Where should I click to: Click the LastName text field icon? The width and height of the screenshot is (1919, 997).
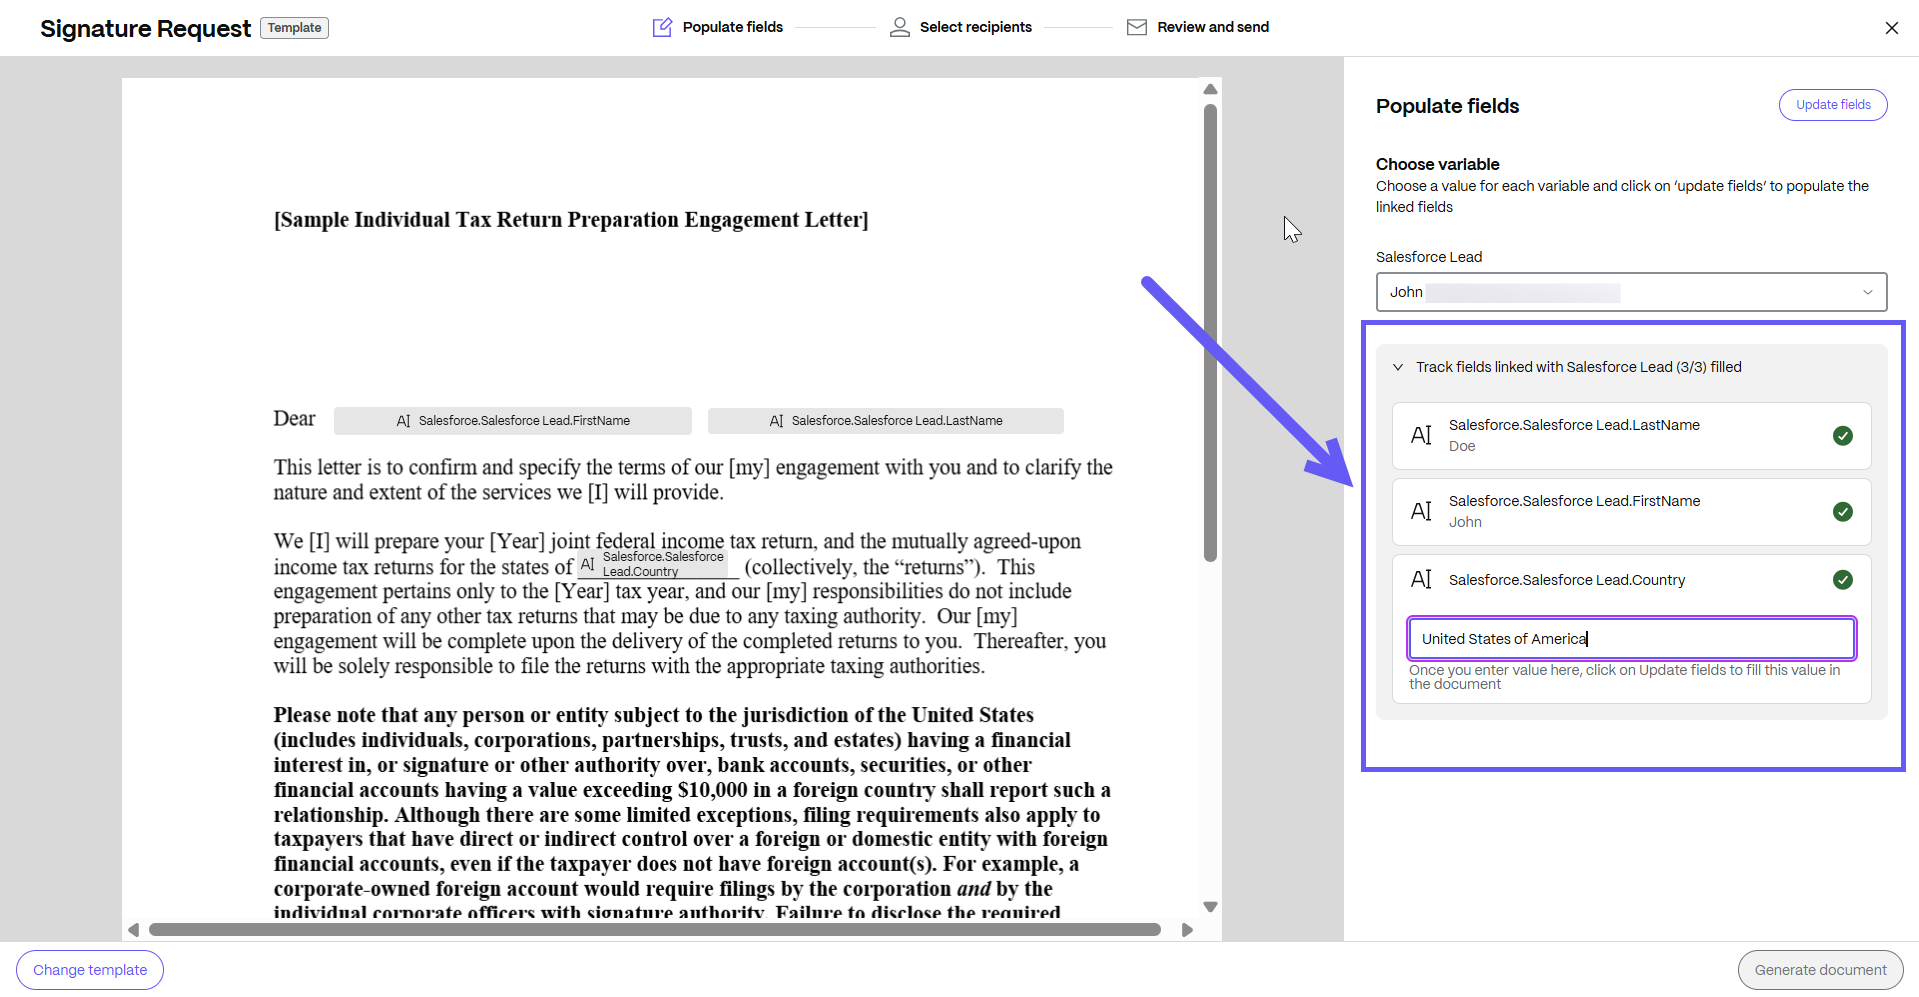click(1421, 435)
